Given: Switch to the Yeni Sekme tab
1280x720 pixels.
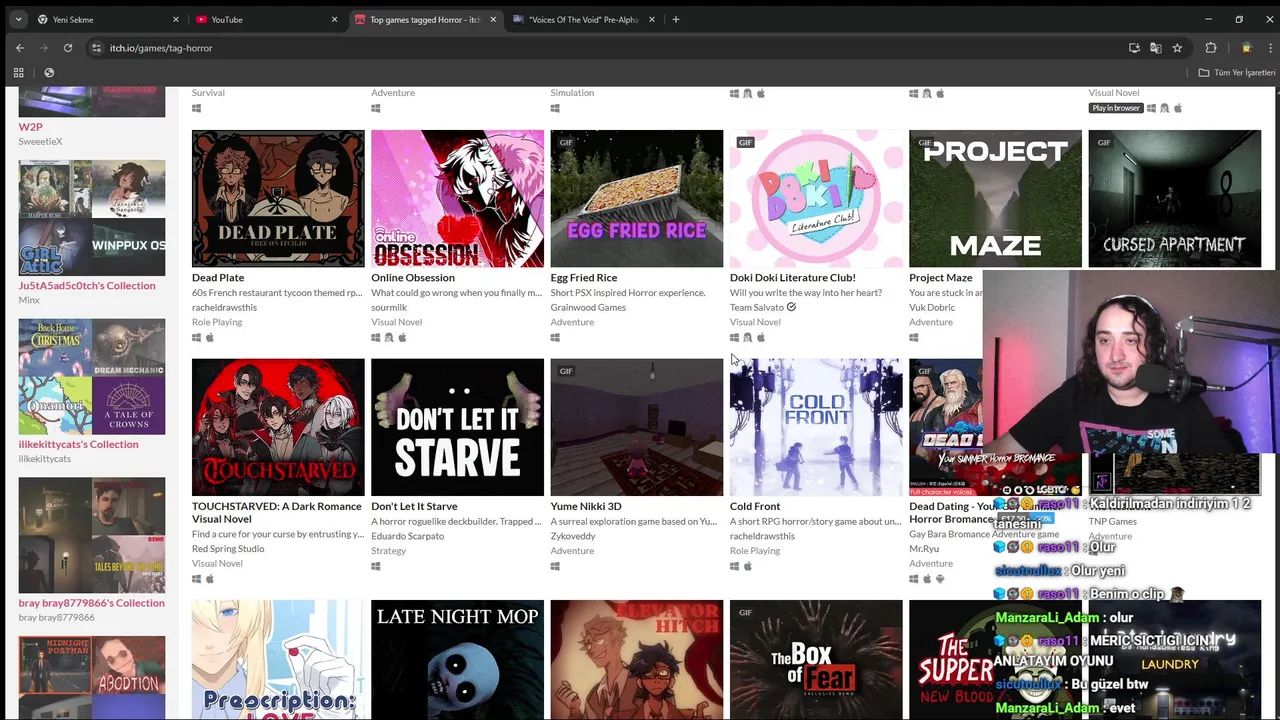Looking at the screenshot, I should click(x=108, y=19).
